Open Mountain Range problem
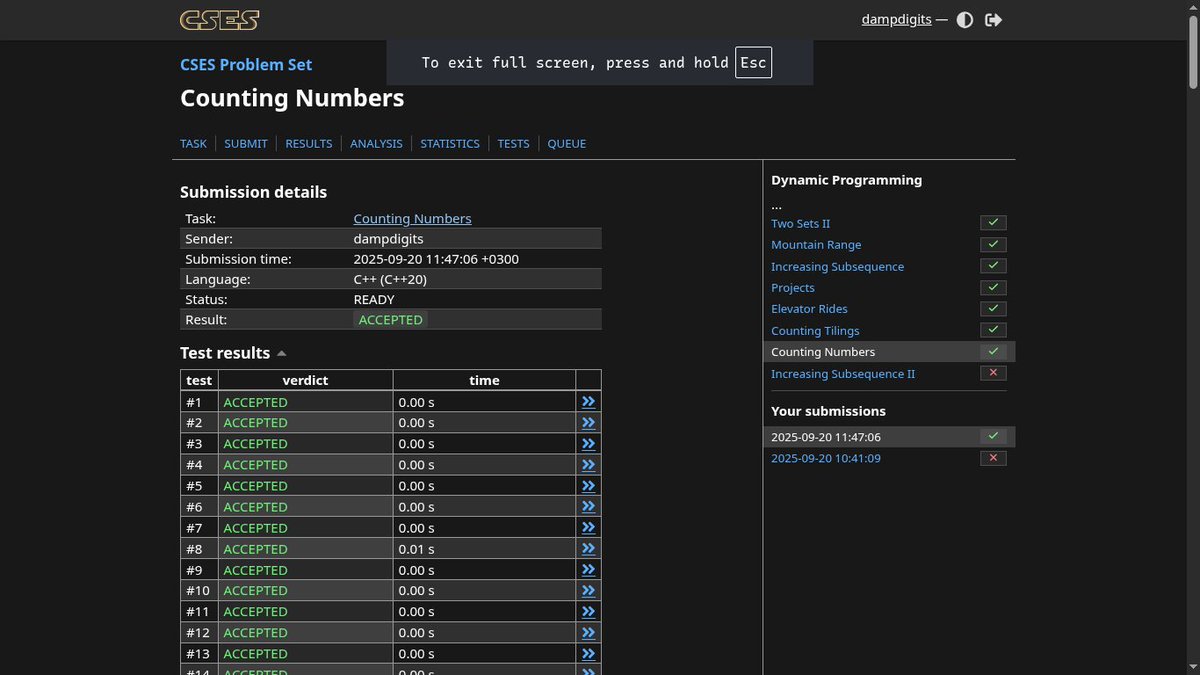Viewport: 1200px width, 675px height. point(816,245)
